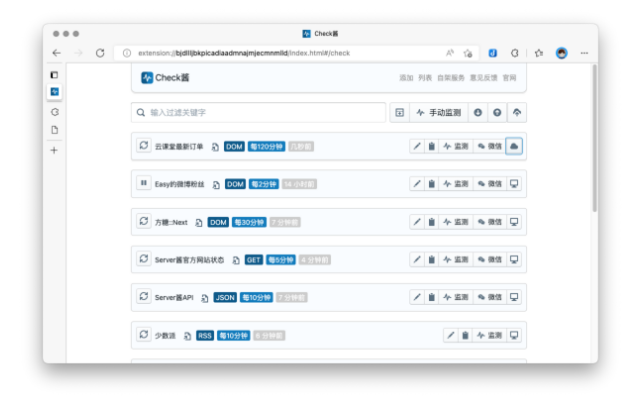Click the GET type badge on Server酱官方网站状态
Viewport: 640px width, 400px height.
(x=253, y=260)
